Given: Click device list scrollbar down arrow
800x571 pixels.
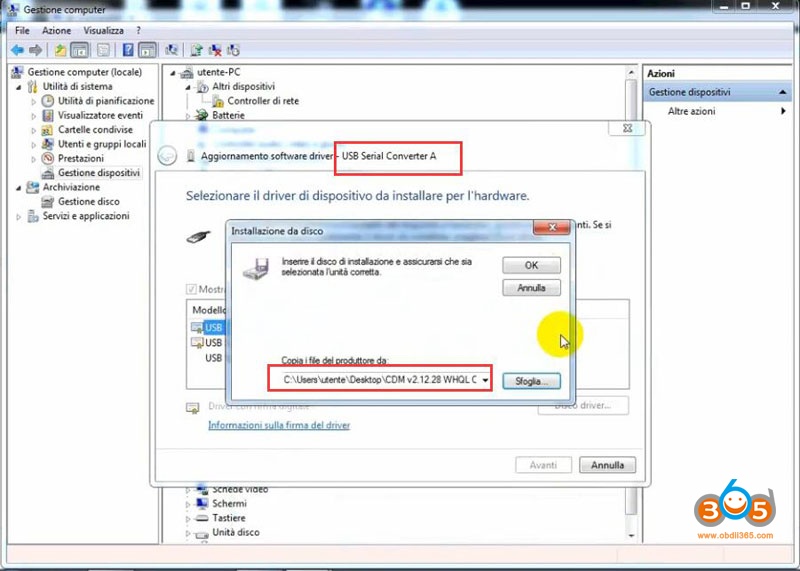Looking at the screenshot, I should pyautogui.click(x=632, y=535).
